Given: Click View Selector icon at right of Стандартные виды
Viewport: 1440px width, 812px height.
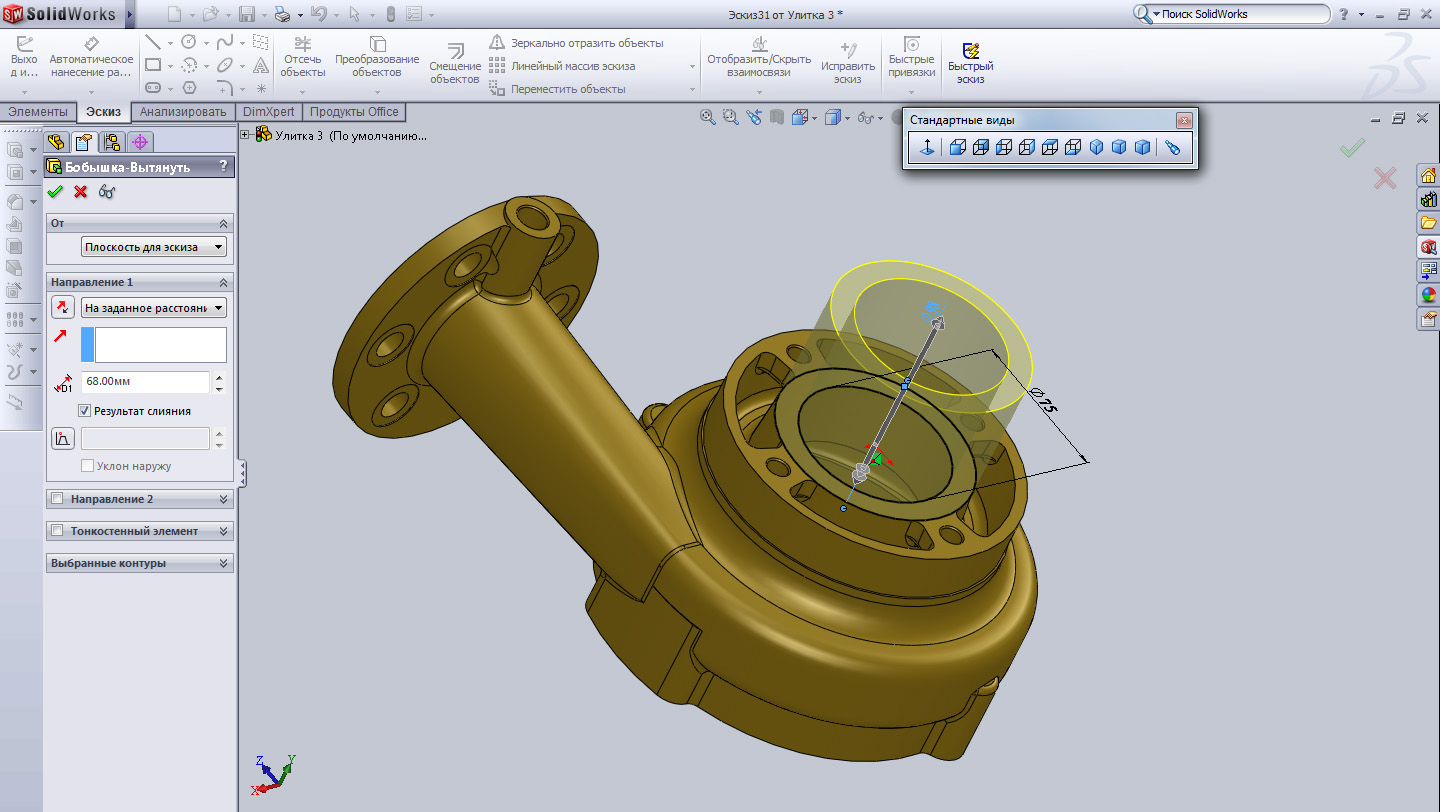Looking at the screenshot, I should coord(1173,148).
